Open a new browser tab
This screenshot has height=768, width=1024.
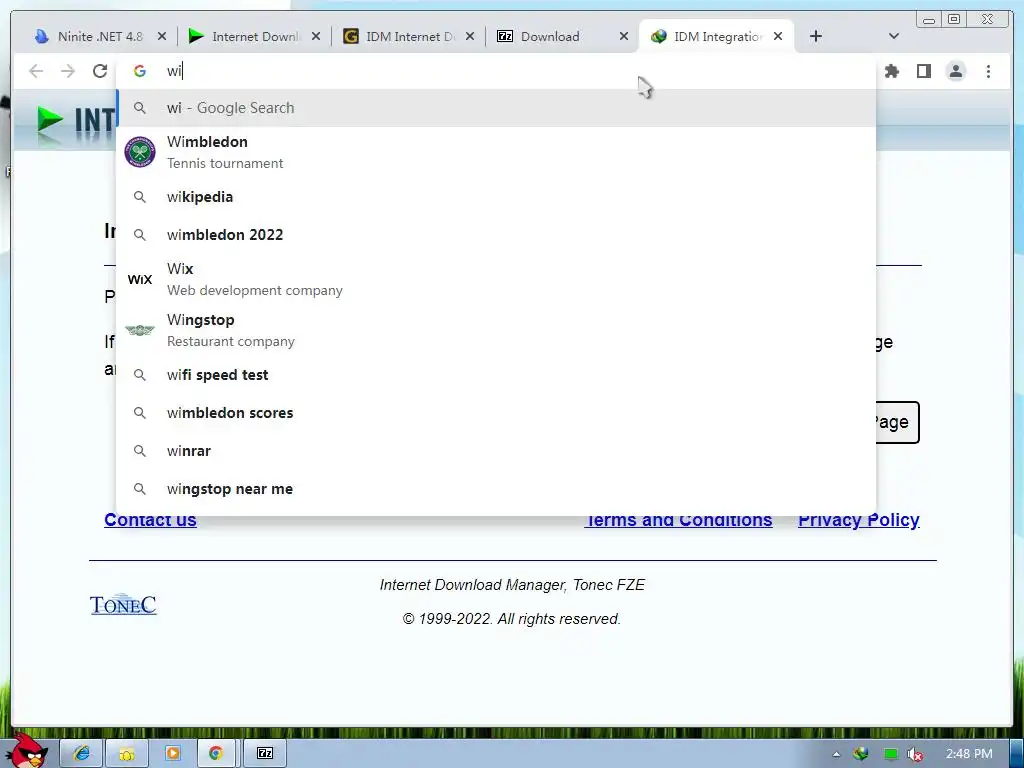click(816, 37)
